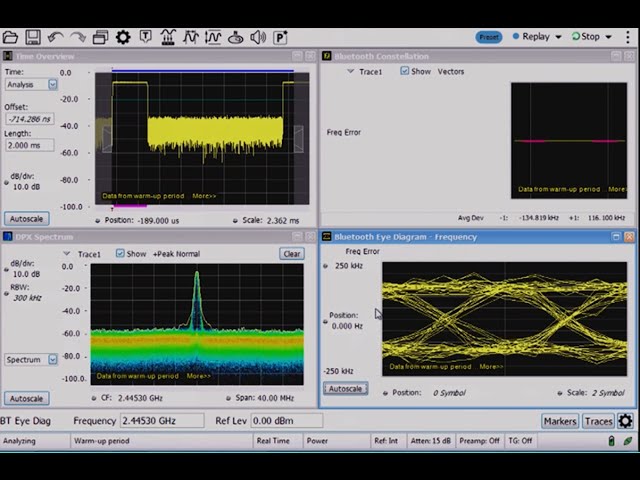Screen dimensions: 640x480
Task: Expand the Stop dropdown arrow
Action: click(608, 37)
